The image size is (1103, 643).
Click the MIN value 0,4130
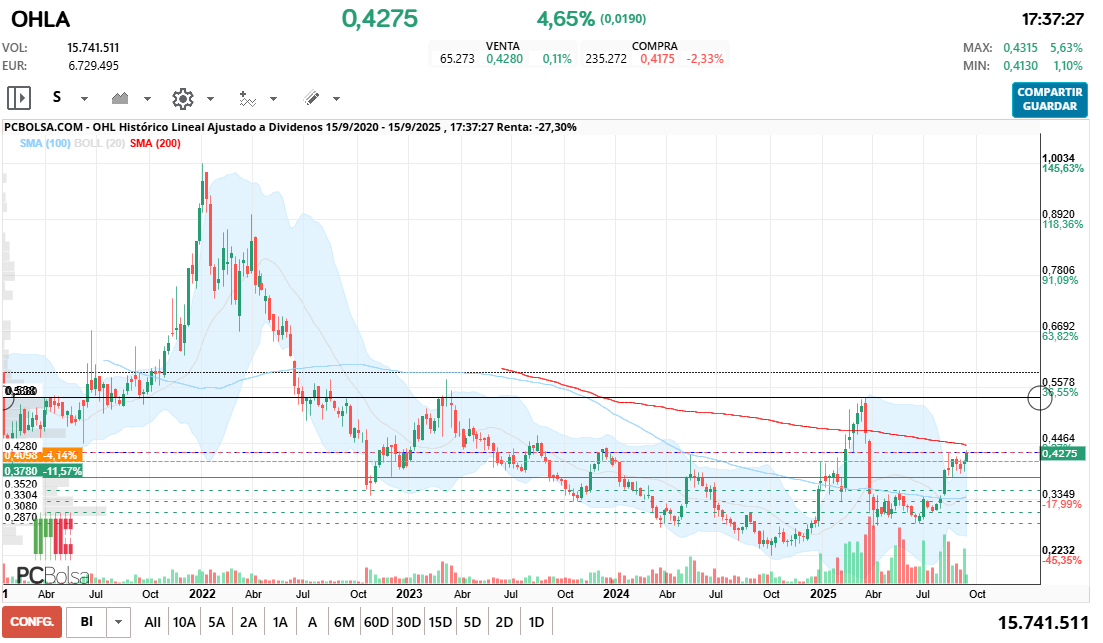1020,66
